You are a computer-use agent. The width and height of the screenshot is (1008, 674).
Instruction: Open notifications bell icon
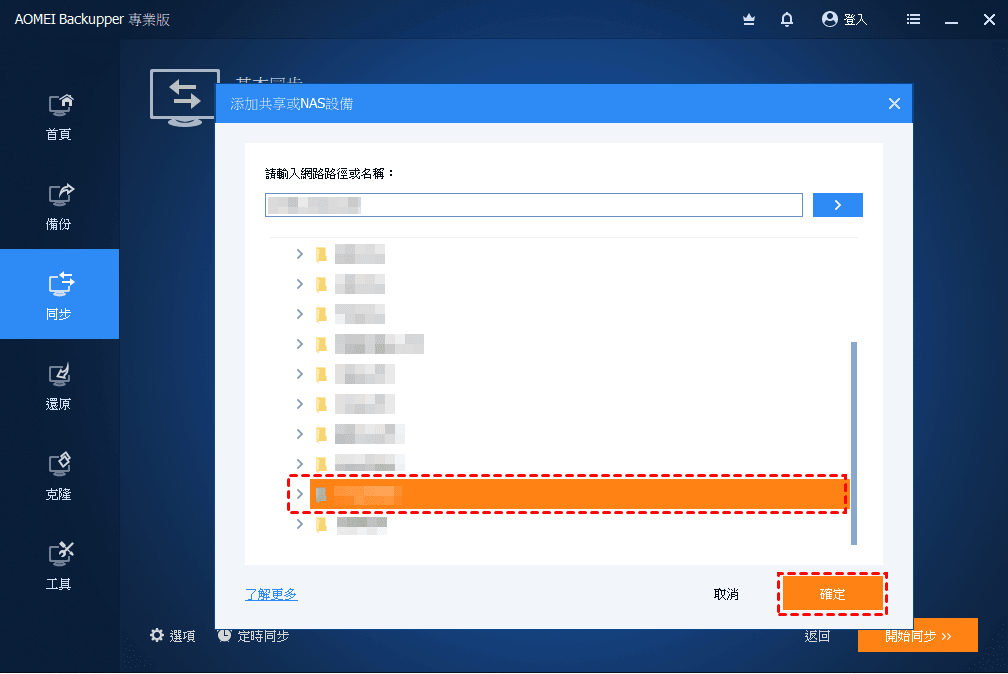tap(787, 19)
